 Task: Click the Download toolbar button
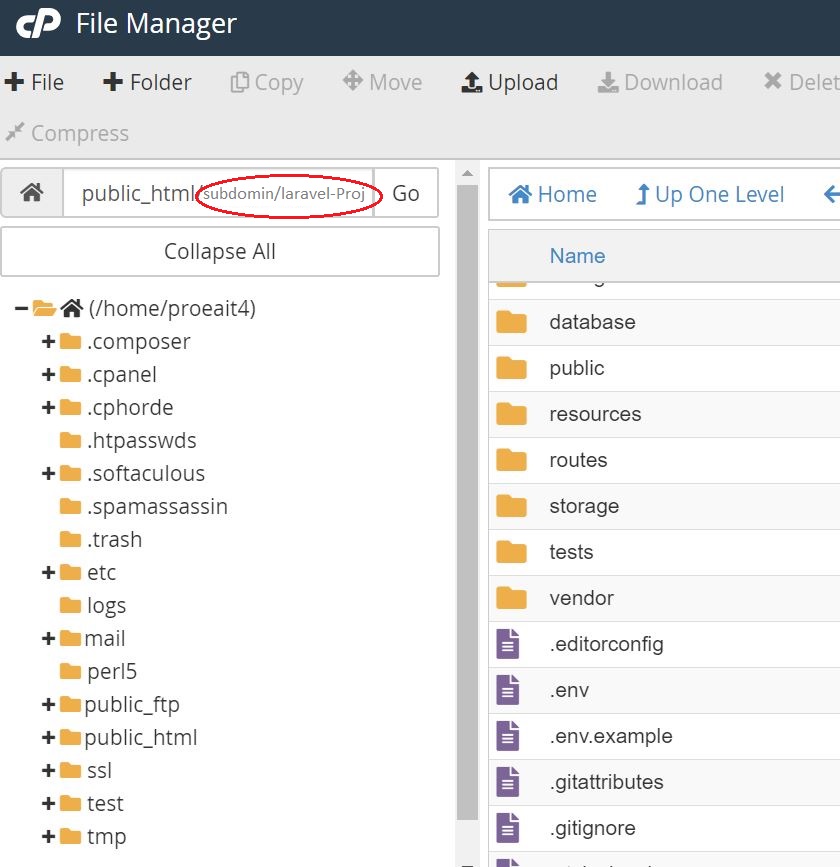point(660,82)
